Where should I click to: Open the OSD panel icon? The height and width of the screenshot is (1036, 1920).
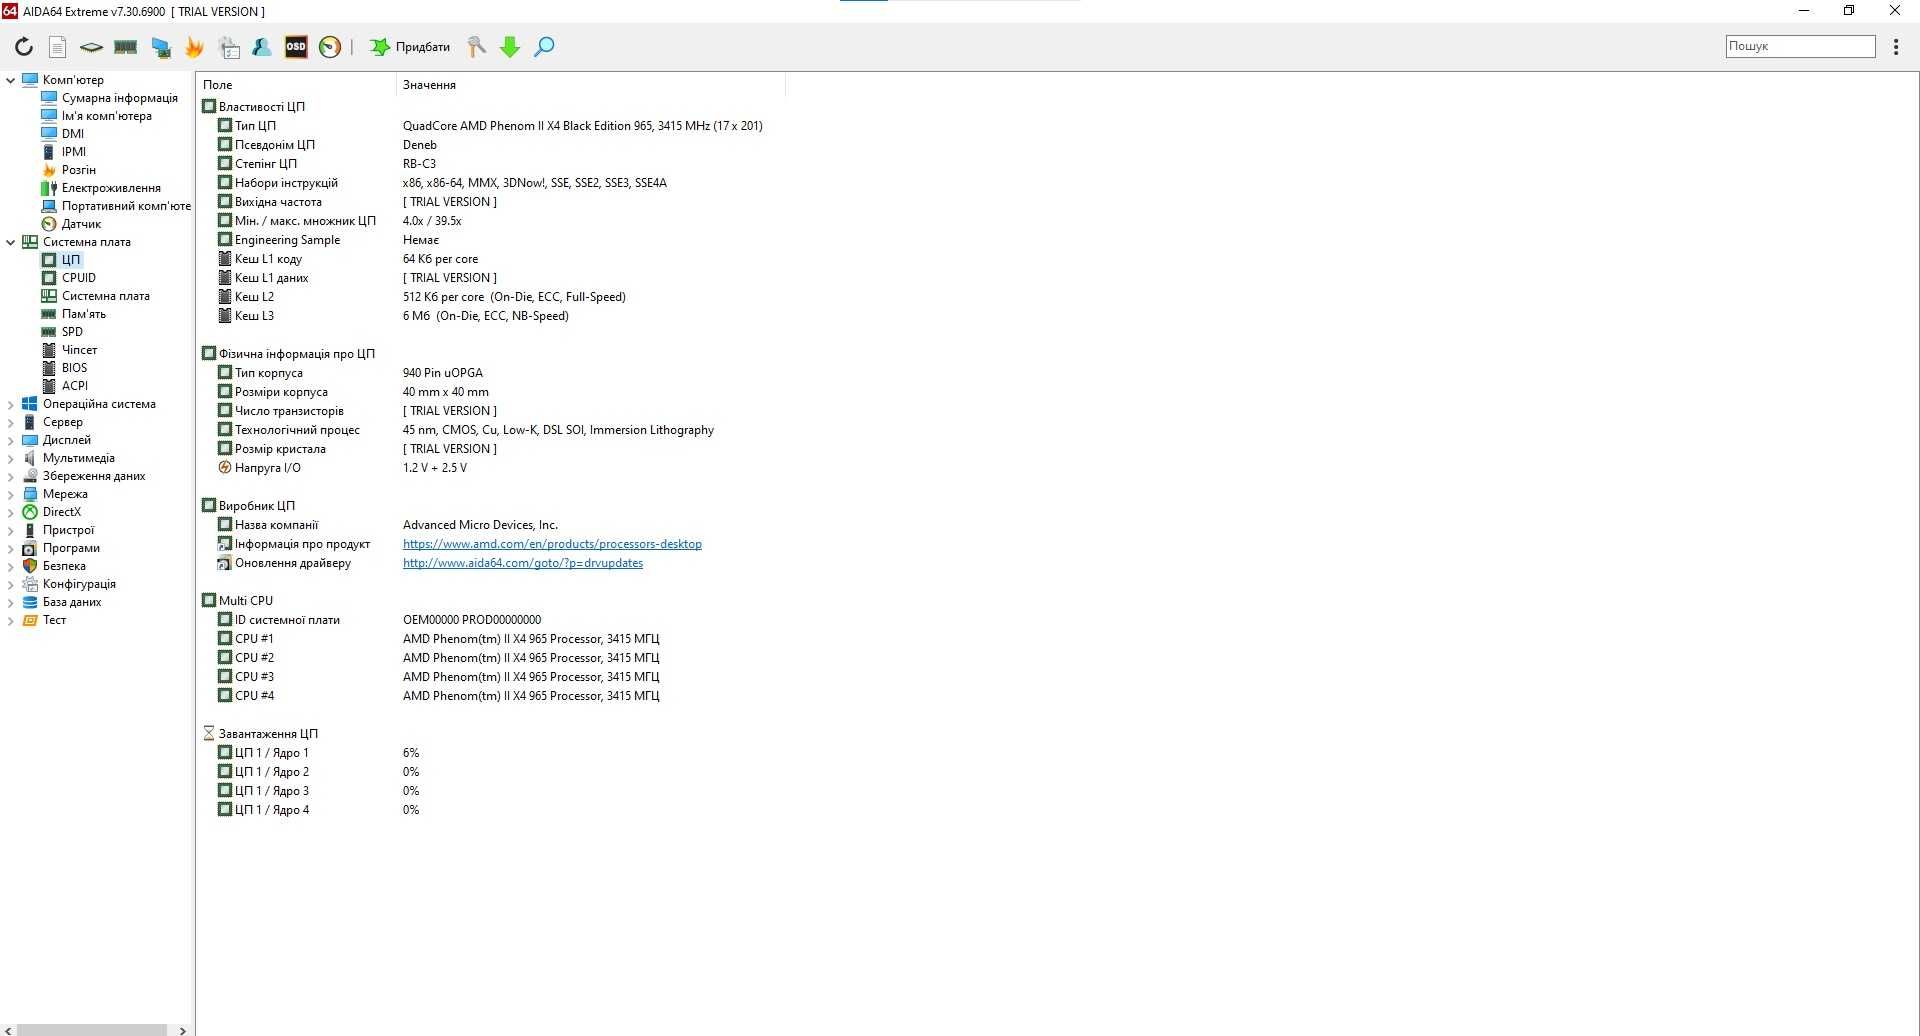pos(296,46)
